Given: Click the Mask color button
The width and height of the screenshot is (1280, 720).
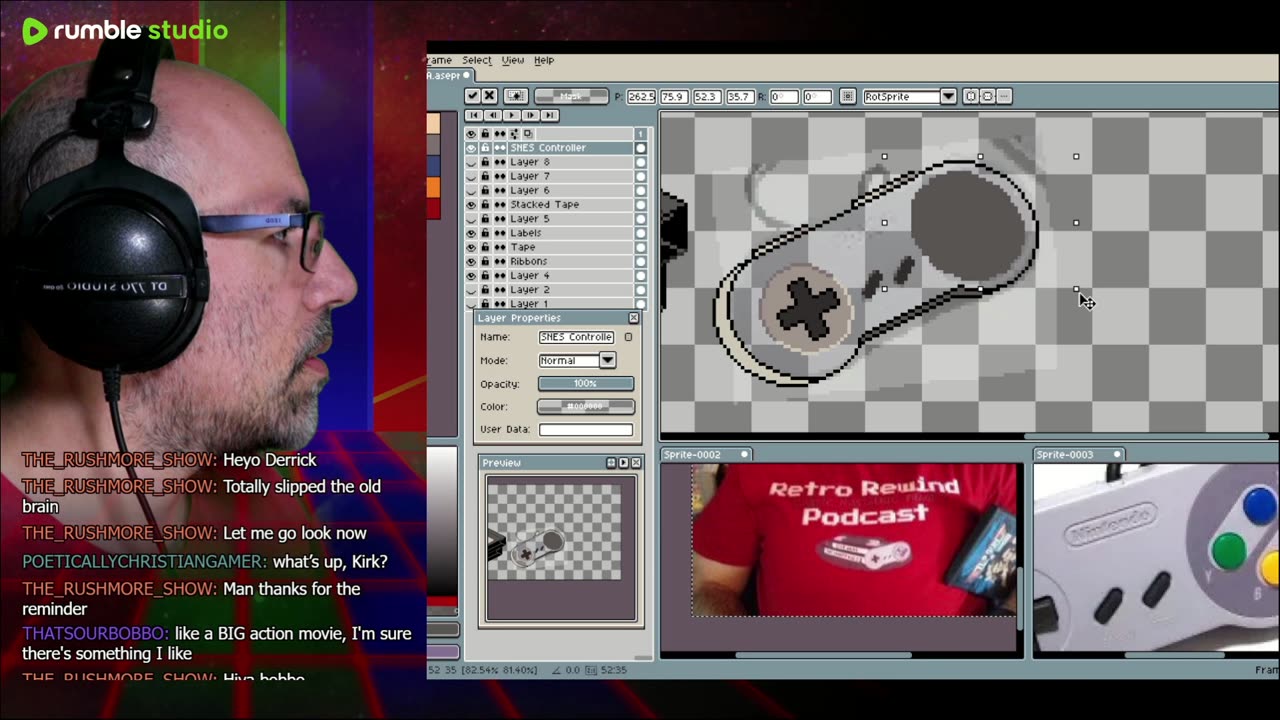Looking at the screenshot, I should (x=570, y=96).
